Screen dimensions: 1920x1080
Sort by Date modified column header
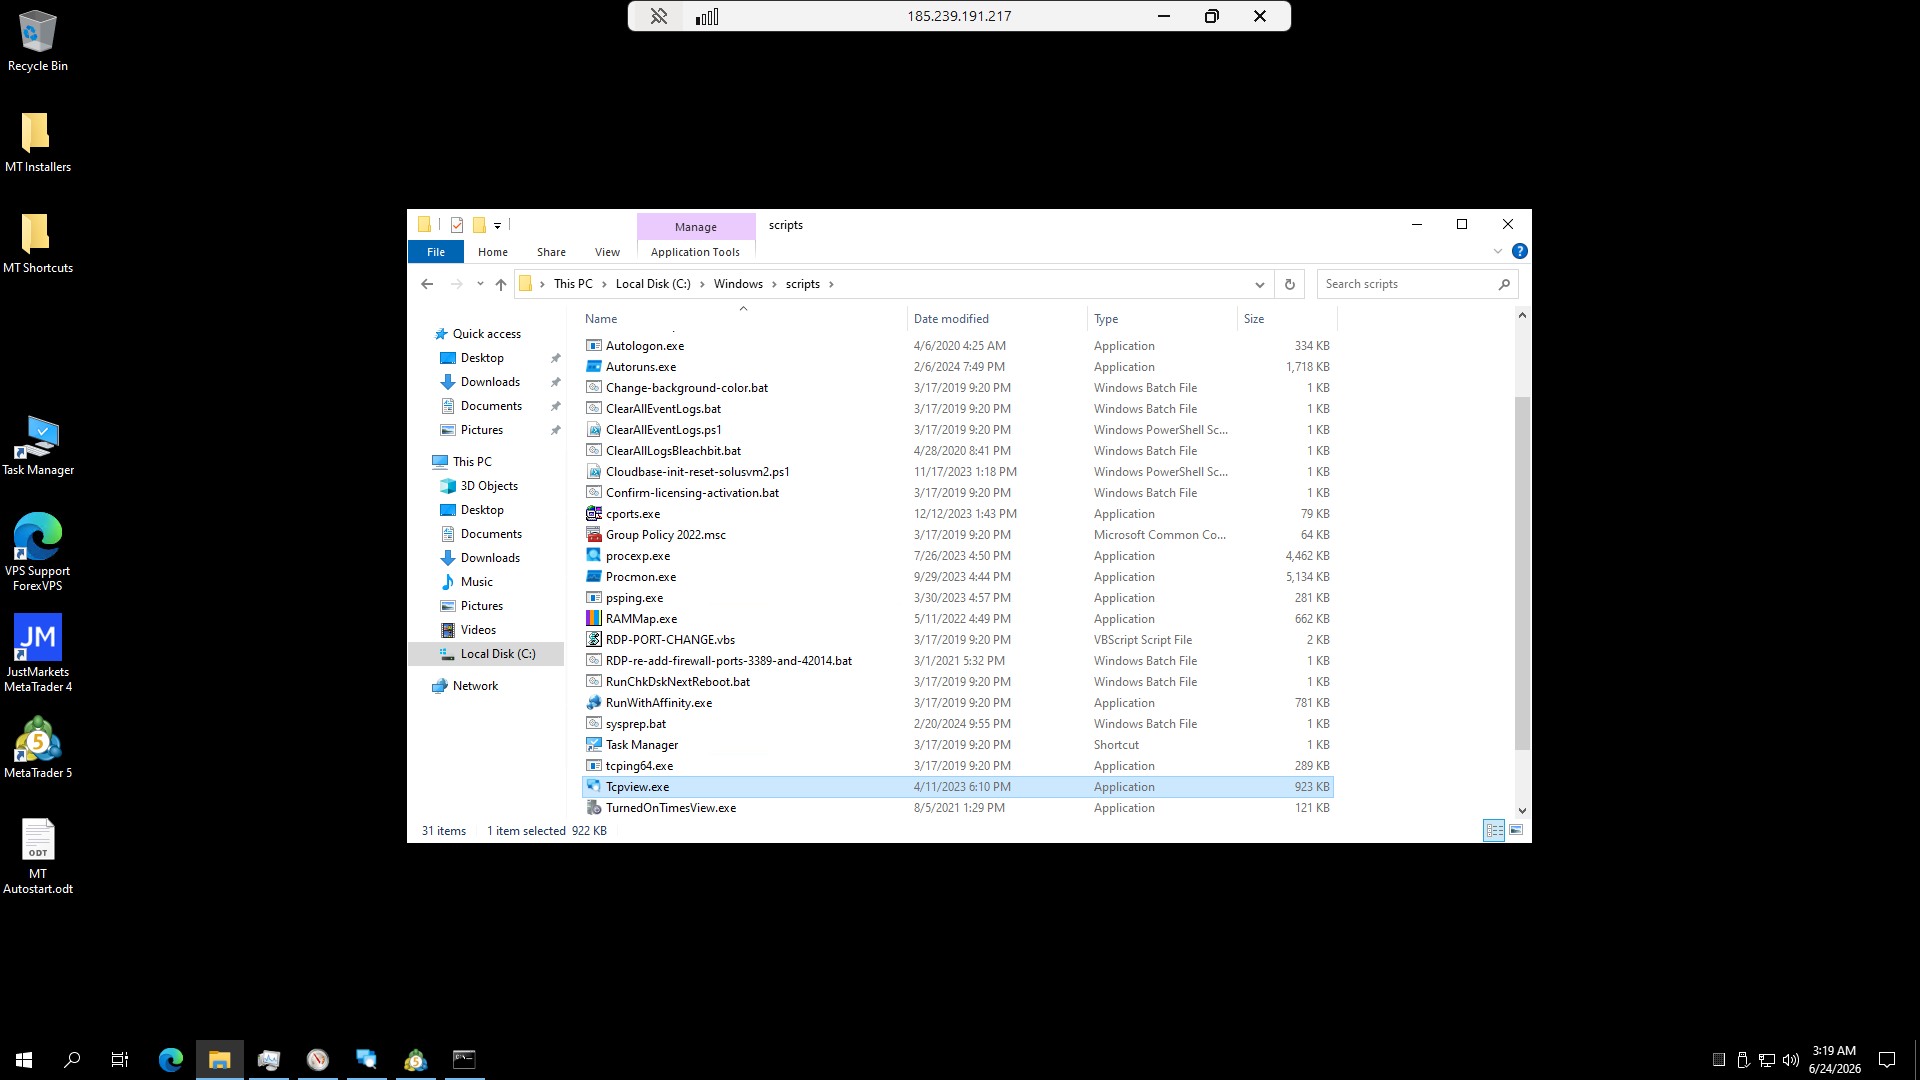click(x=997, y=319)
